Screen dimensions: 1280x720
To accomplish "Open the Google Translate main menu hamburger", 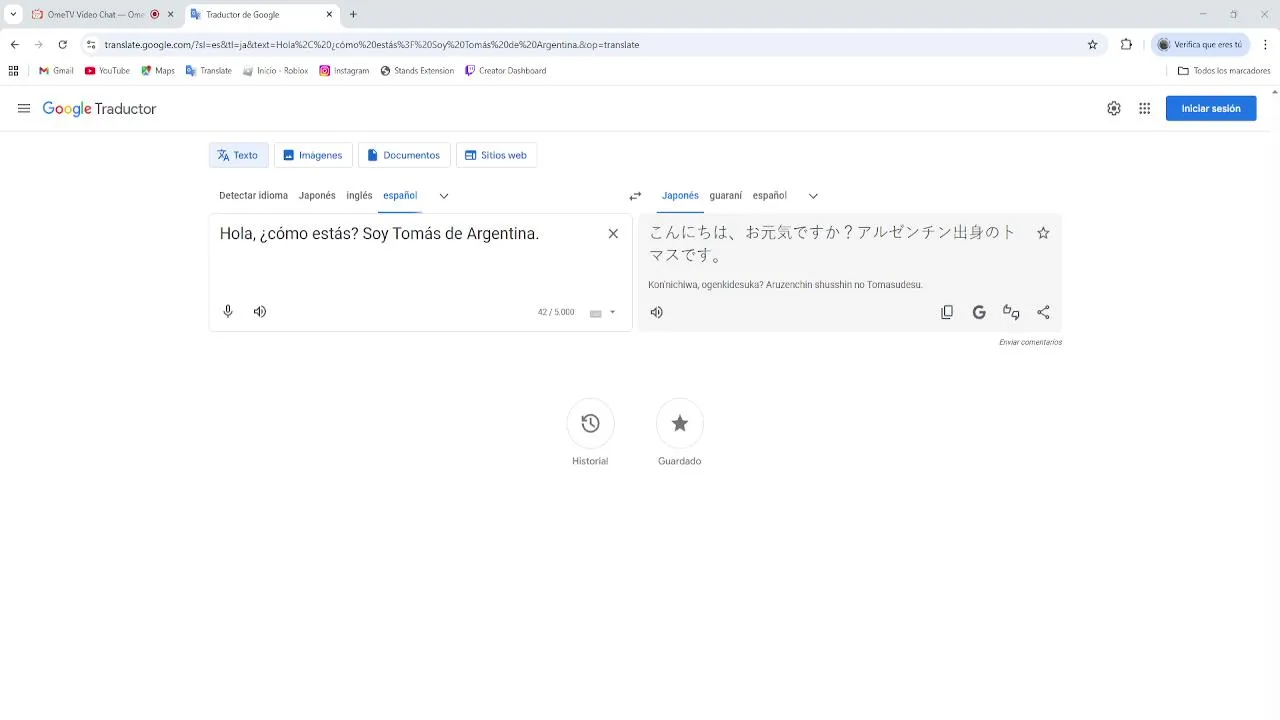I will pos(24,109).
